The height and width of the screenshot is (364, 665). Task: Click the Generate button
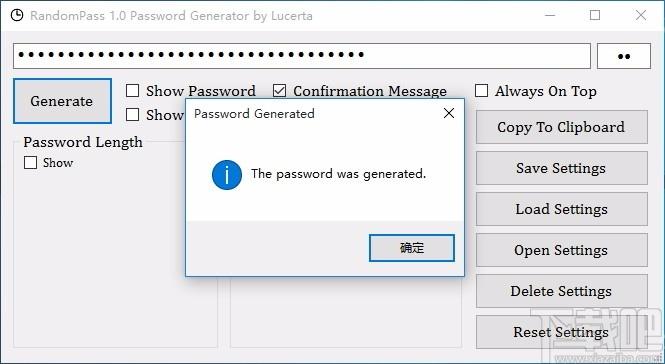pos(62,101)
